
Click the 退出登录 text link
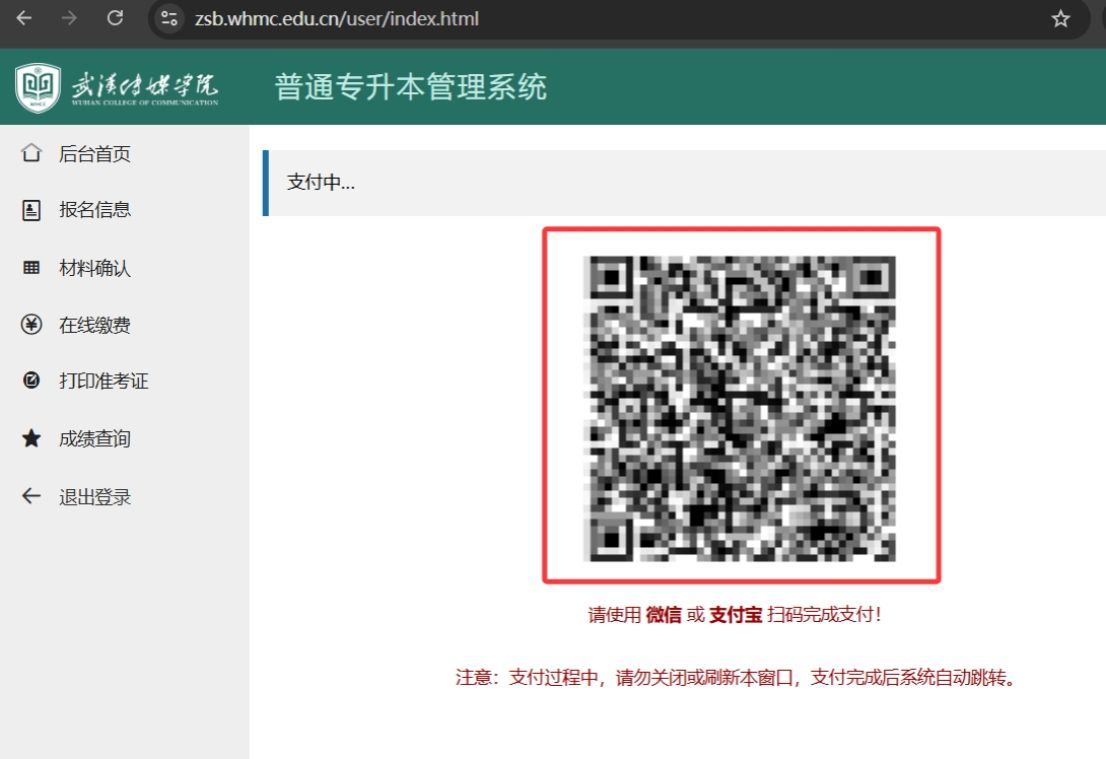pos(95,497)
